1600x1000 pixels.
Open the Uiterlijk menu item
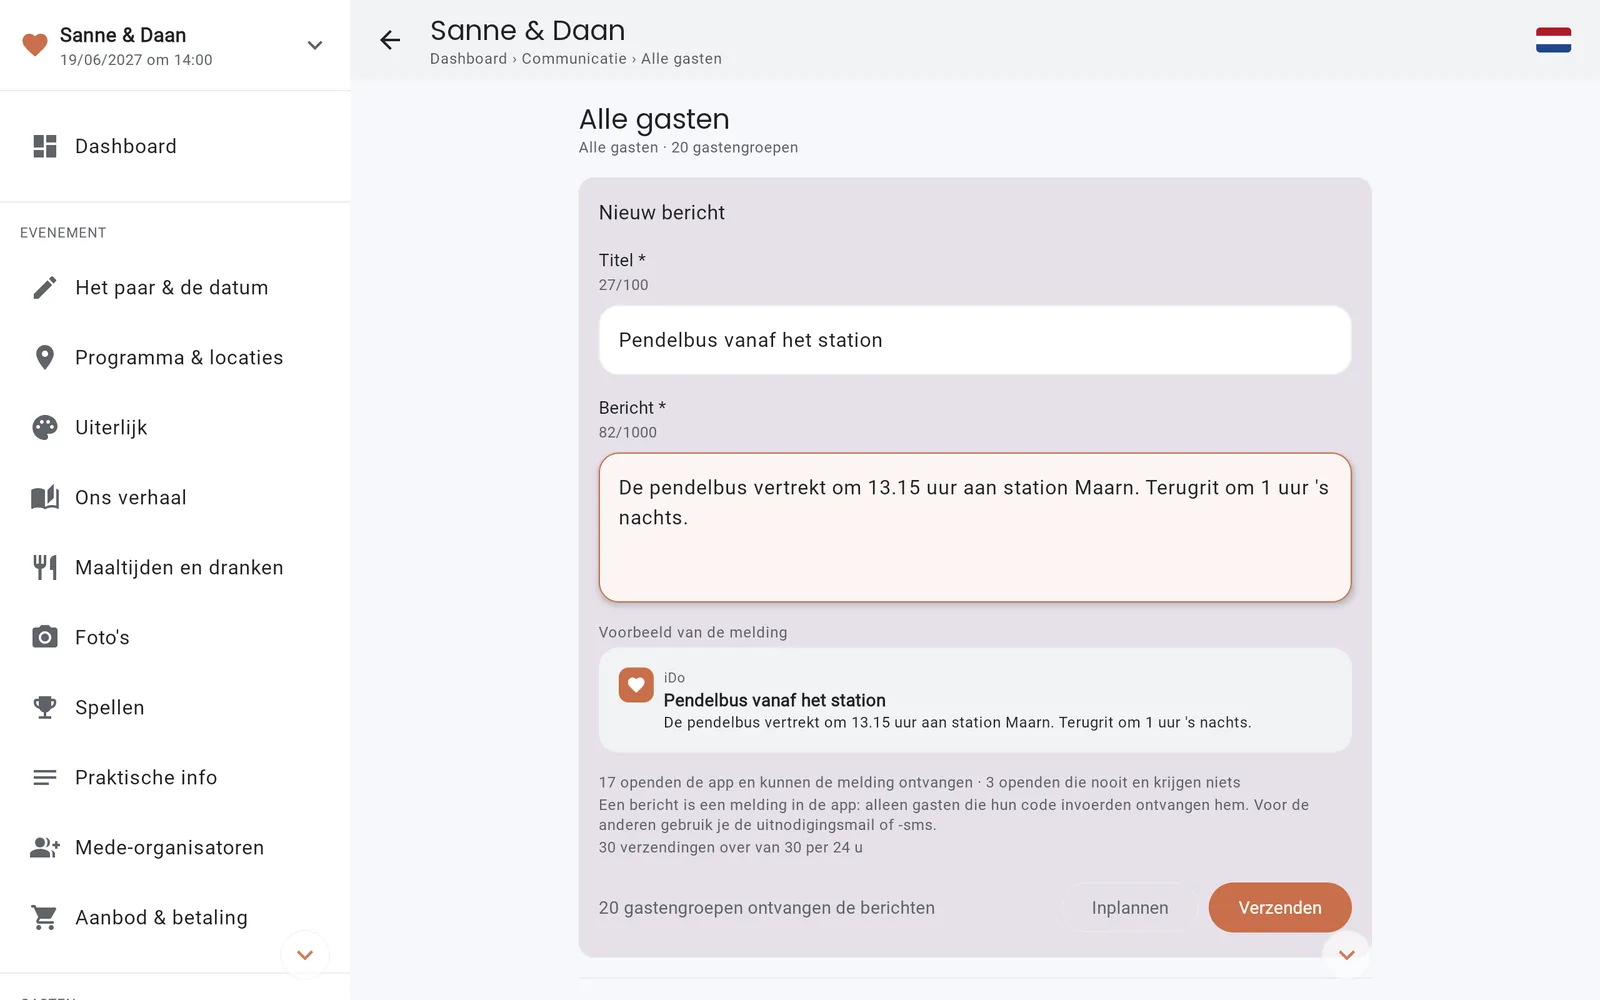click(175, 428)
